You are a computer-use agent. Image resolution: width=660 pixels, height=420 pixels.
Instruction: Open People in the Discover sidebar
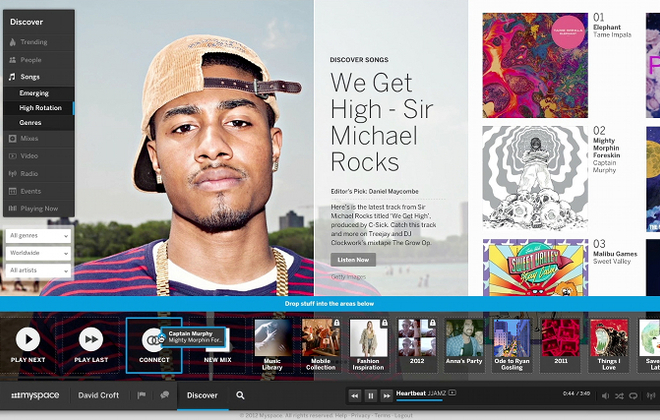39,60
